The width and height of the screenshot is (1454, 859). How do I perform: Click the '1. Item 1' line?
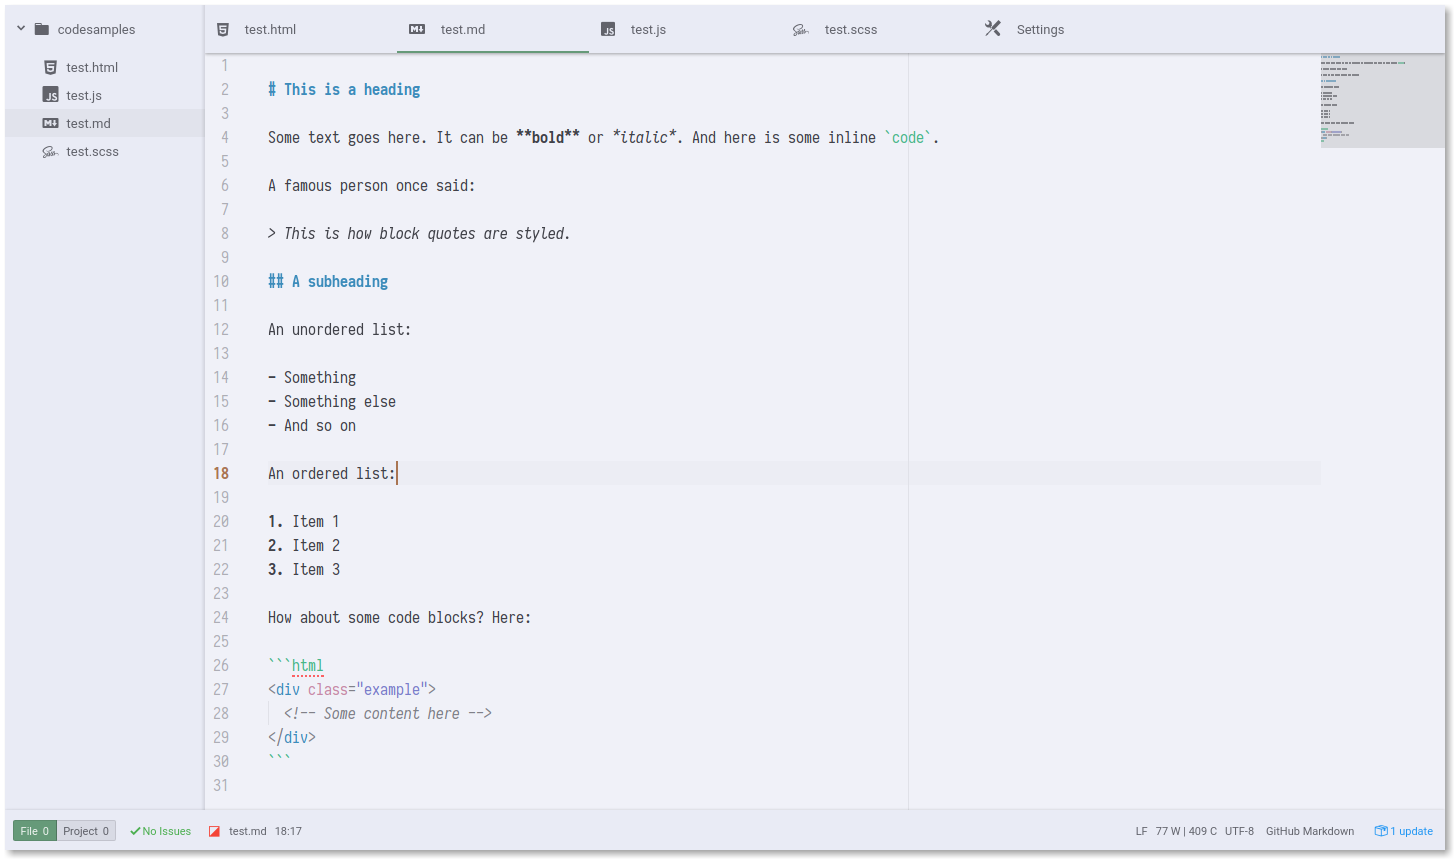(x=304, y=521)
